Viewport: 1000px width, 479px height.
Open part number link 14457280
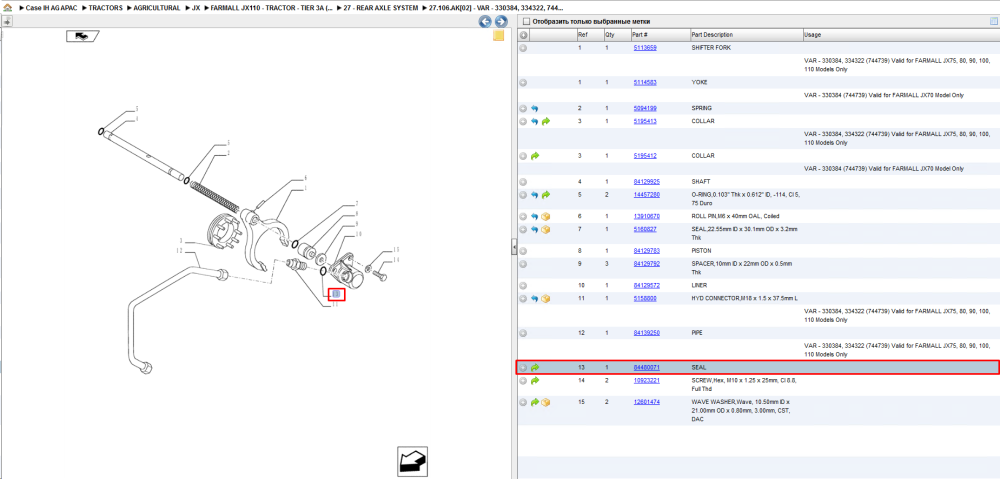pos(646,195)
